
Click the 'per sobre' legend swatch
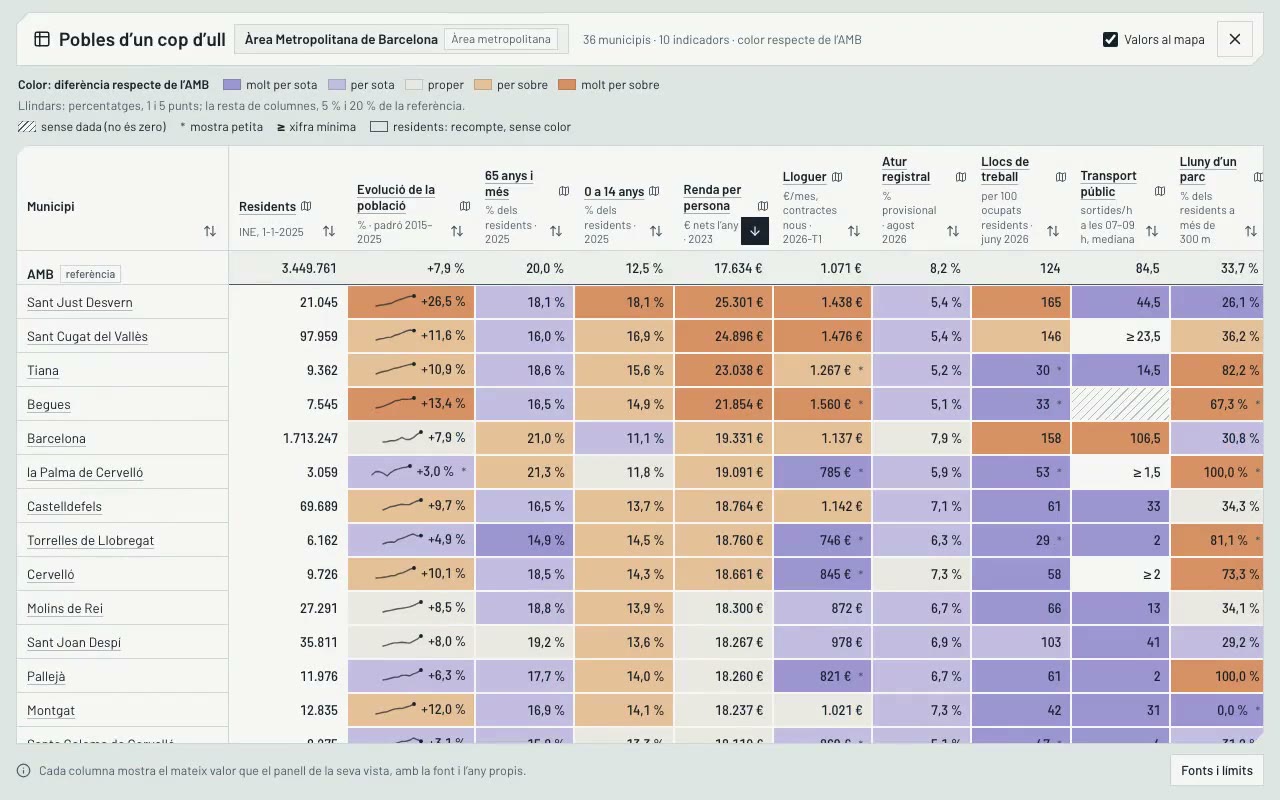pyautogui.click(x=483, y=85)
